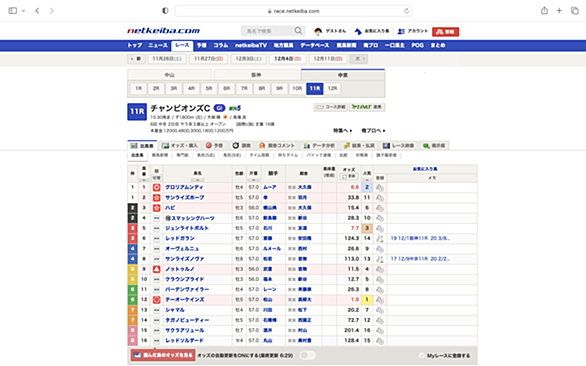Select the netkeibaTV menu item
This screenshot has height=366, width=586.
(x=251, y=45)
